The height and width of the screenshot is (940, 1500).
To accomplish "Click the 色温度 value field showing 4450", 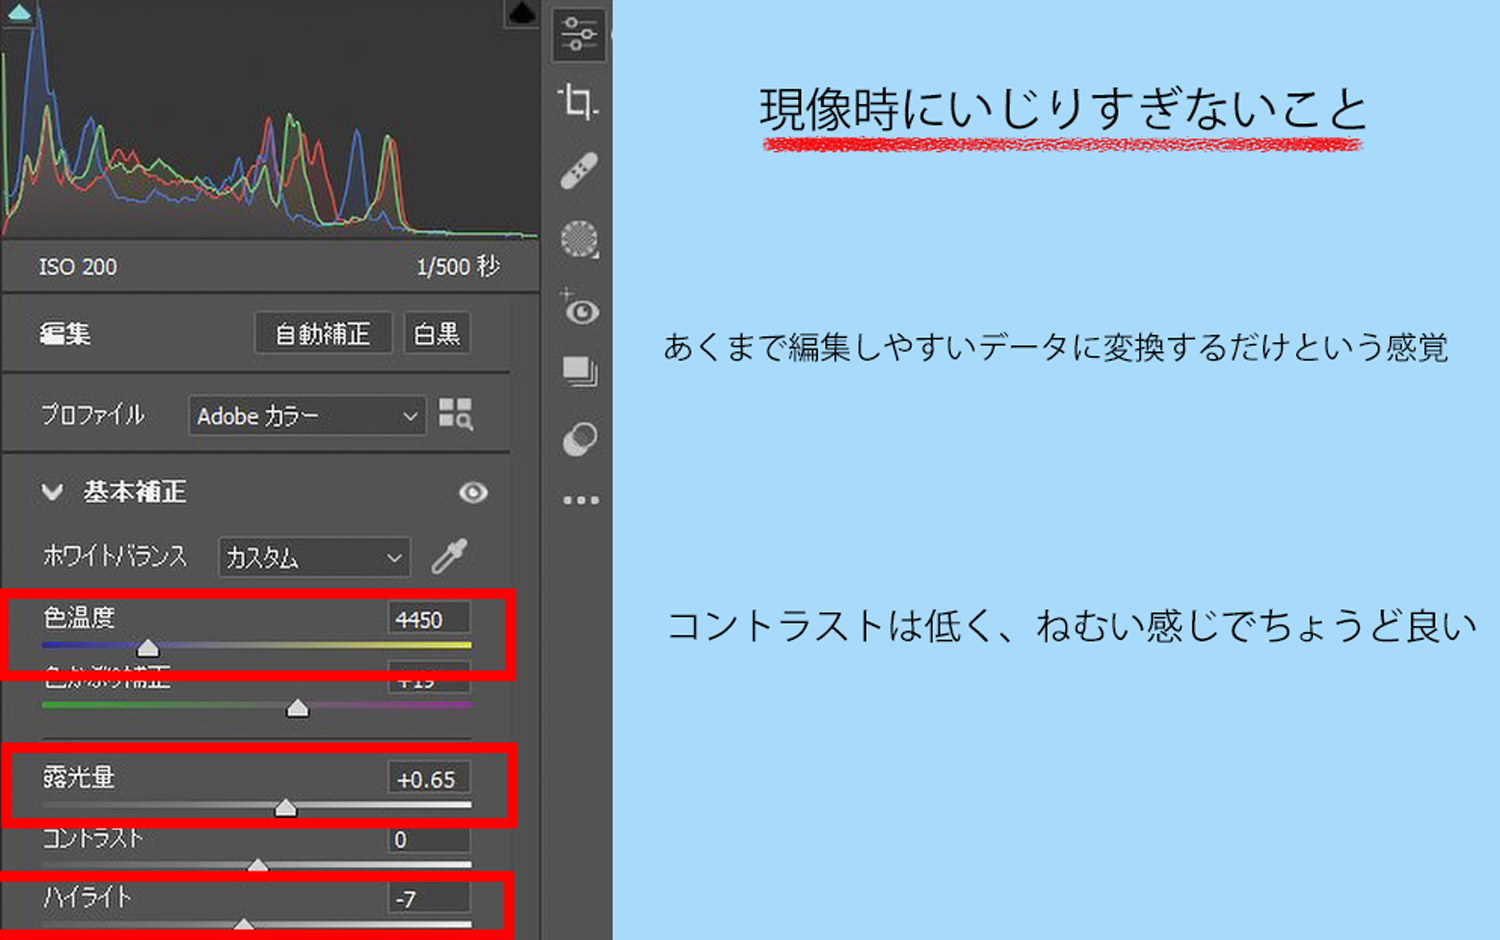I will point(428,620).
